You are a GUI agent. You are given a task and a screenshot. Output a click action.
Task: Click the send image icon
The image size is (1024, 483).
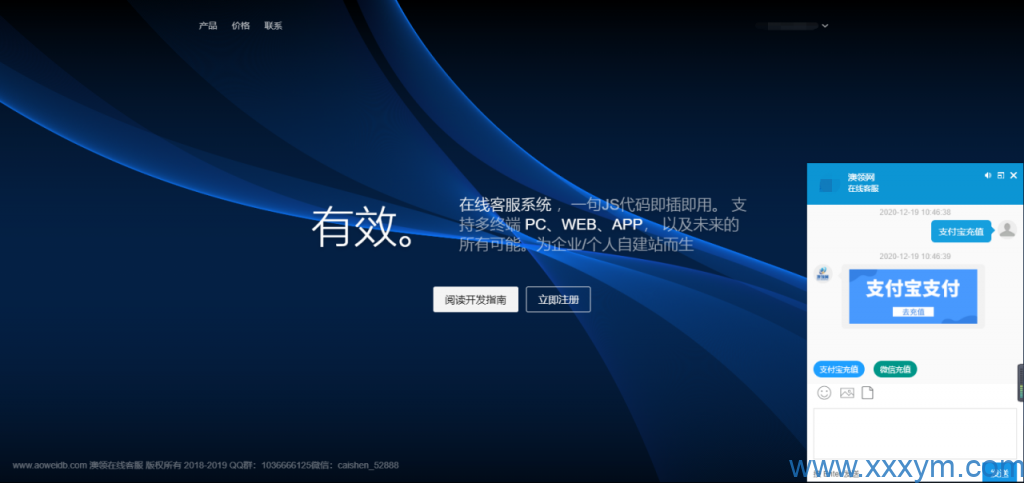847,393
